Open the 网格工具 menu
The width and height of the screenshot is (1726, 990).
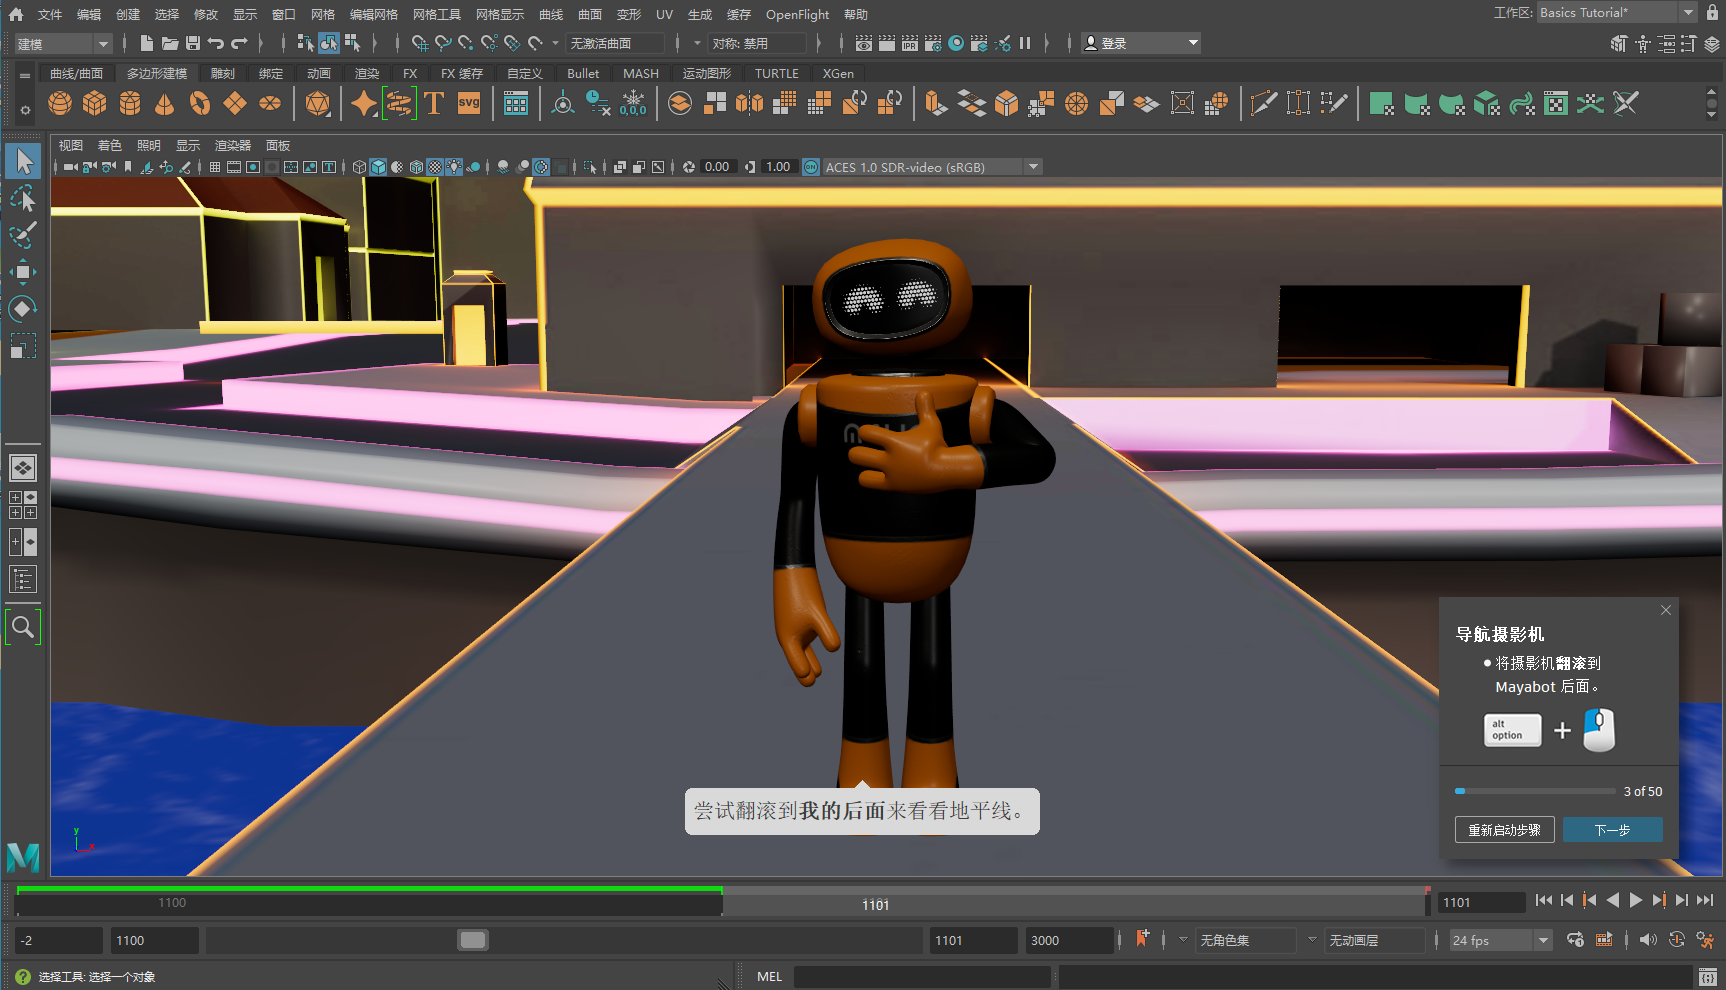point(437,14)
